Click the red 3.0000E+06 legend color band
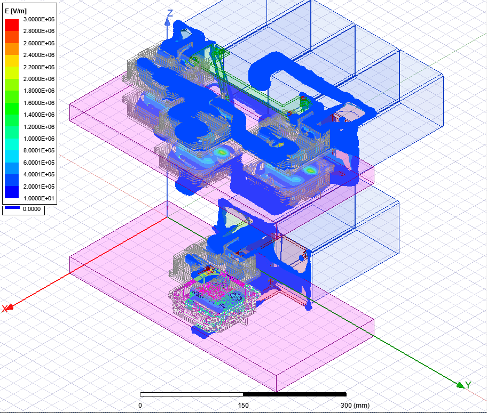 [12, 24]
